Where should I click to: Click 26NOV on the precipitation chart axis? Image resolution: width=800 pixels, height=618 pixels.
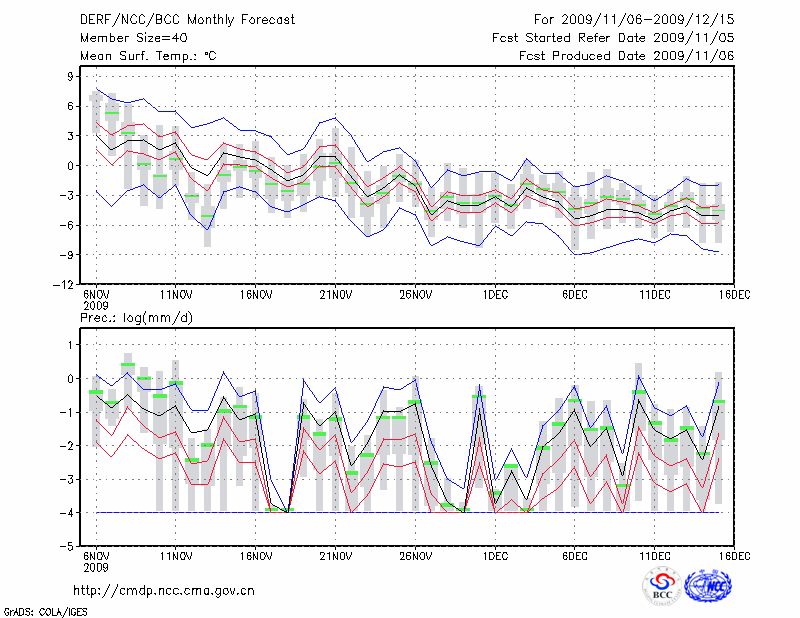(x=415, y=556)
